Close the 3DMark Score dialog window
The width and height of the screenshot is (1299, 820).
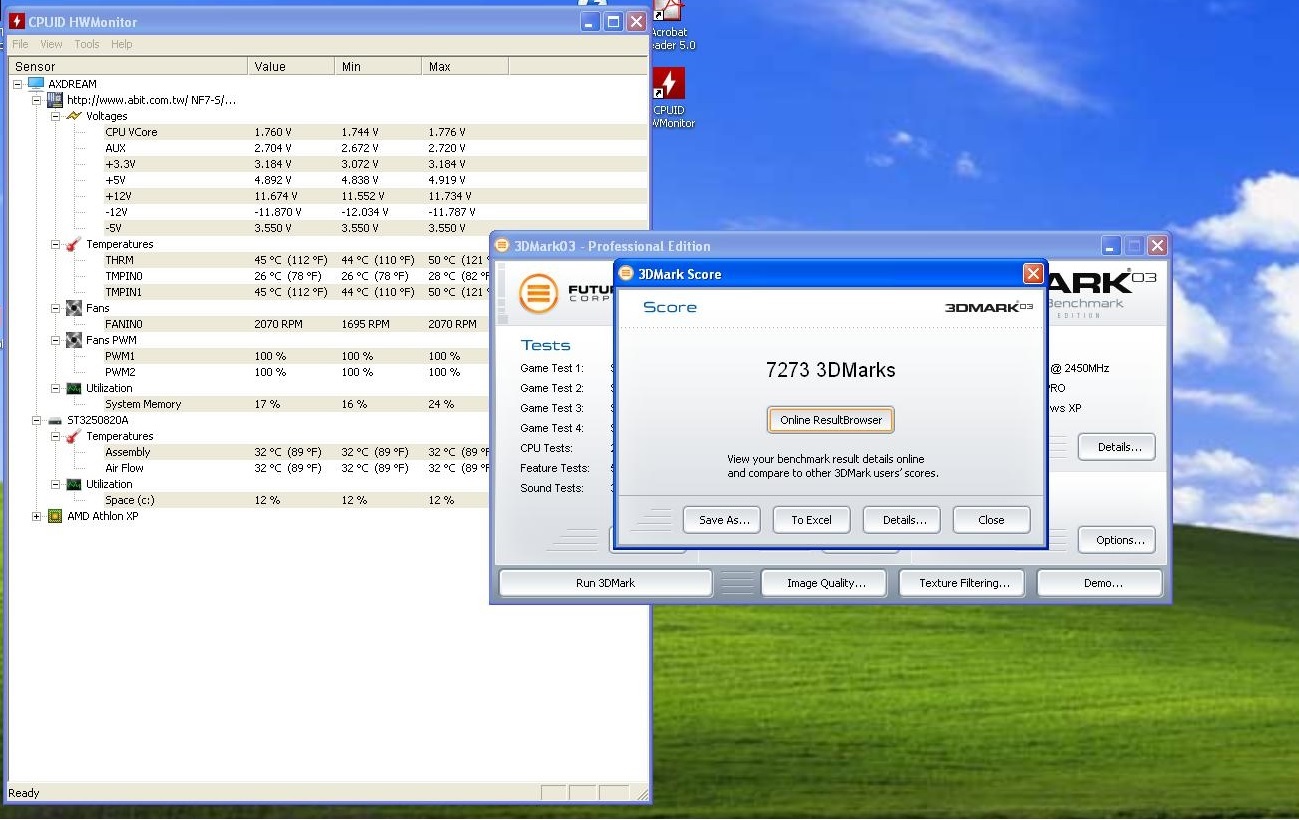pos(1033,273)
